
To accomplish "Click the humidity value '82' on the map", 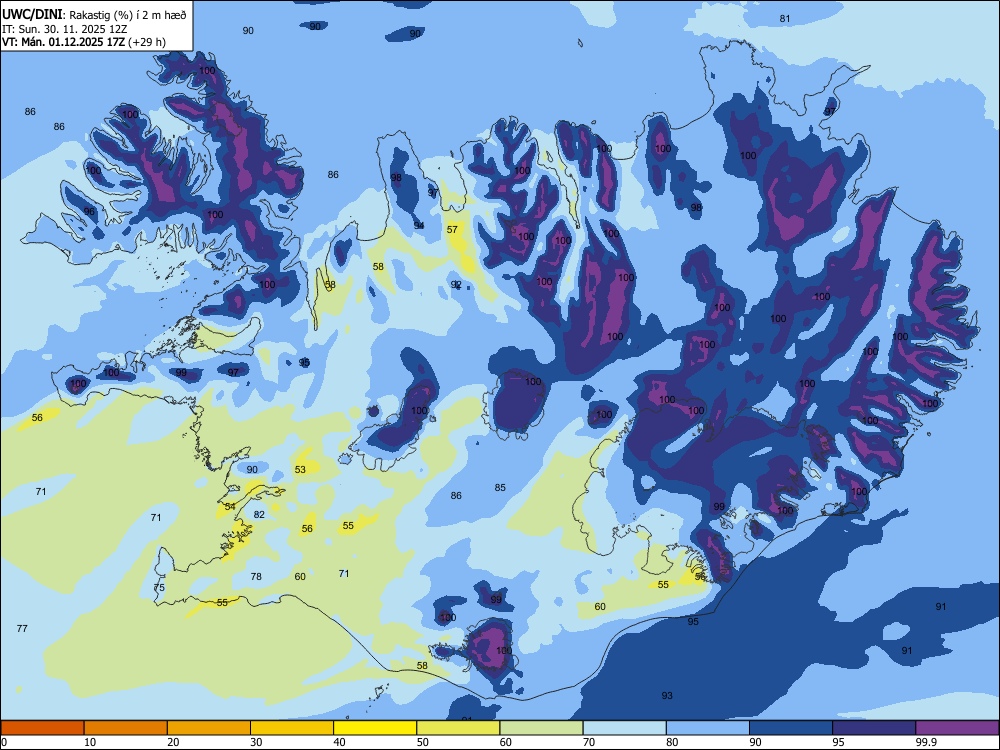I will tap(259, 515).
